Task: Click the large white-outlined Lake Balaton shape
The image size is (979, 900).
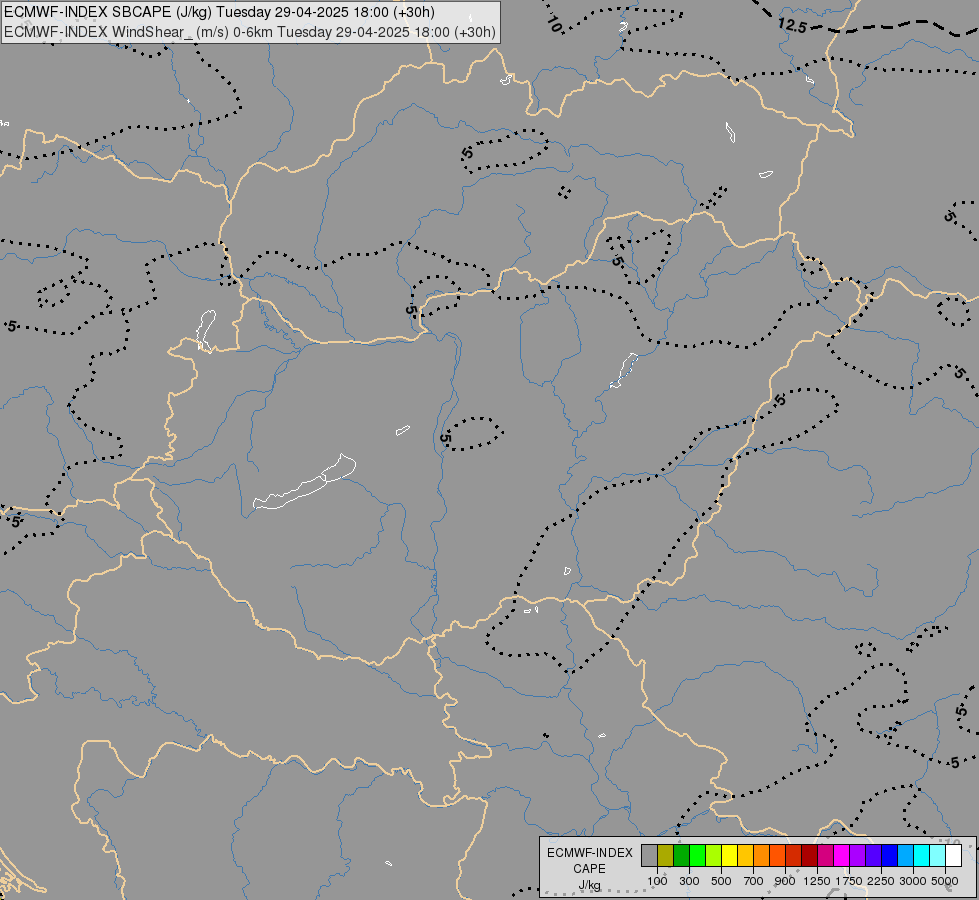Action: (x=305, y=483)
